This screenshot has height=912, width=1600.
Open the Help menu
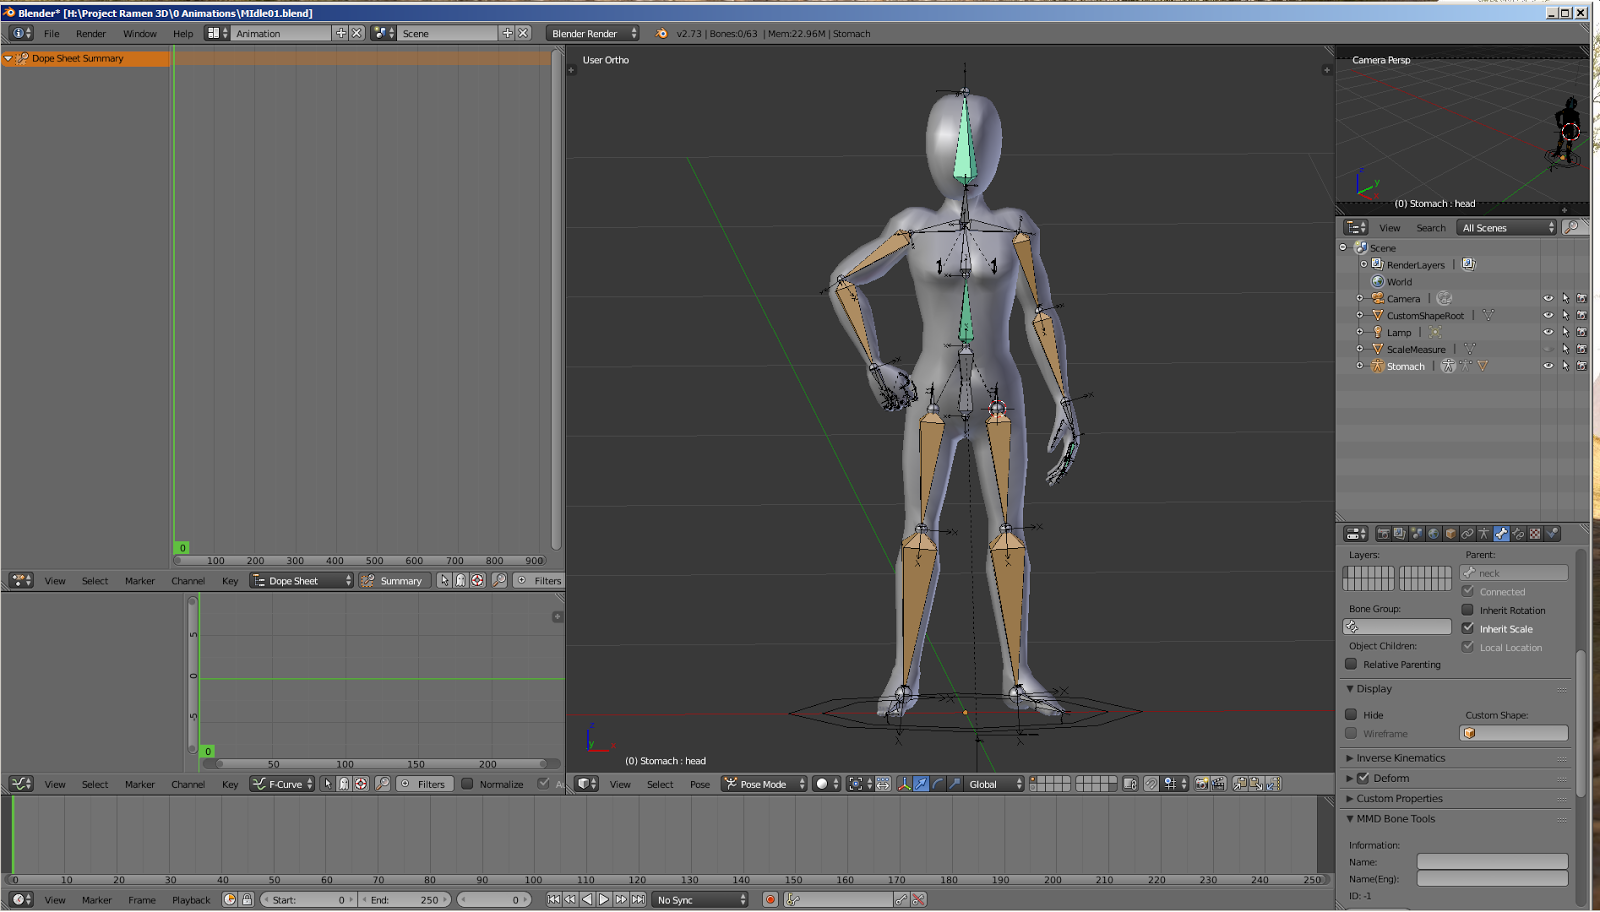183,33
